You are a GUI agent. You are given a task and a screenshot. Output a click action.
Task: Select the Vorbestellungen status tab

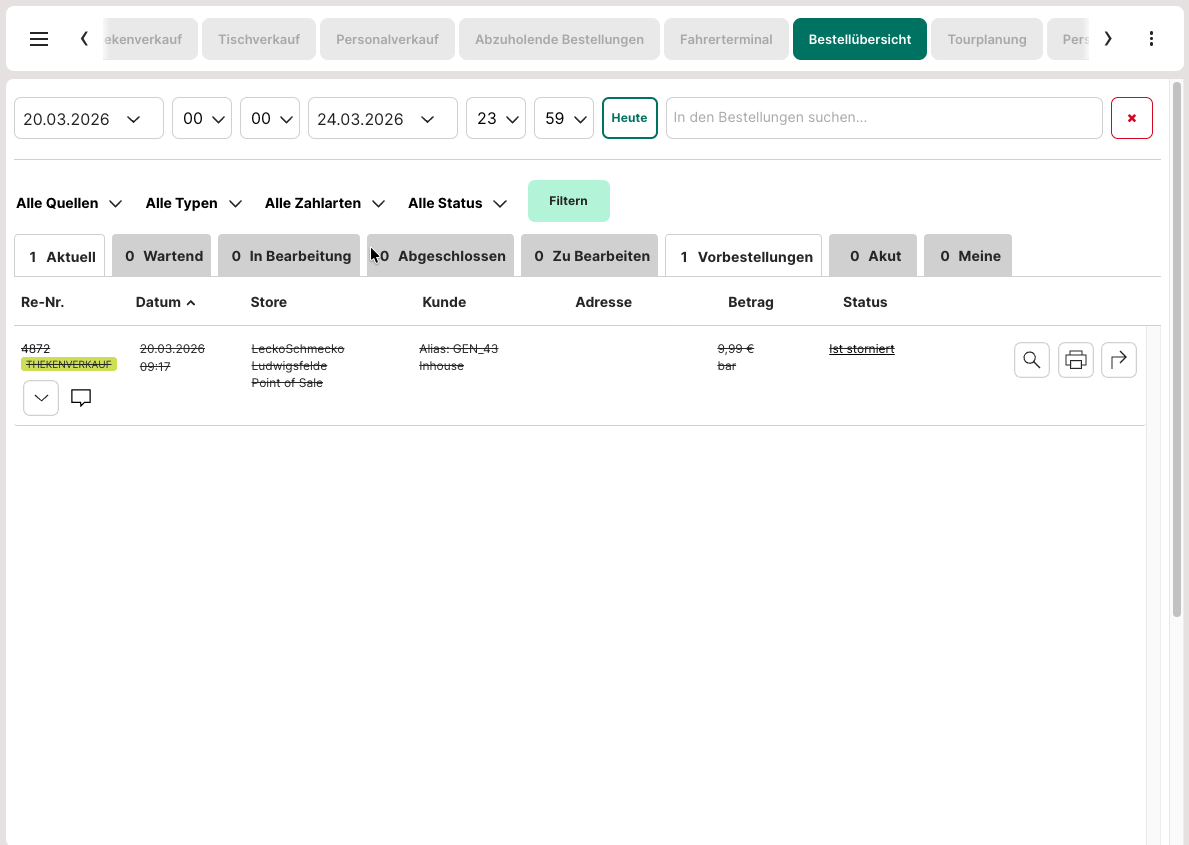[744, 256]
